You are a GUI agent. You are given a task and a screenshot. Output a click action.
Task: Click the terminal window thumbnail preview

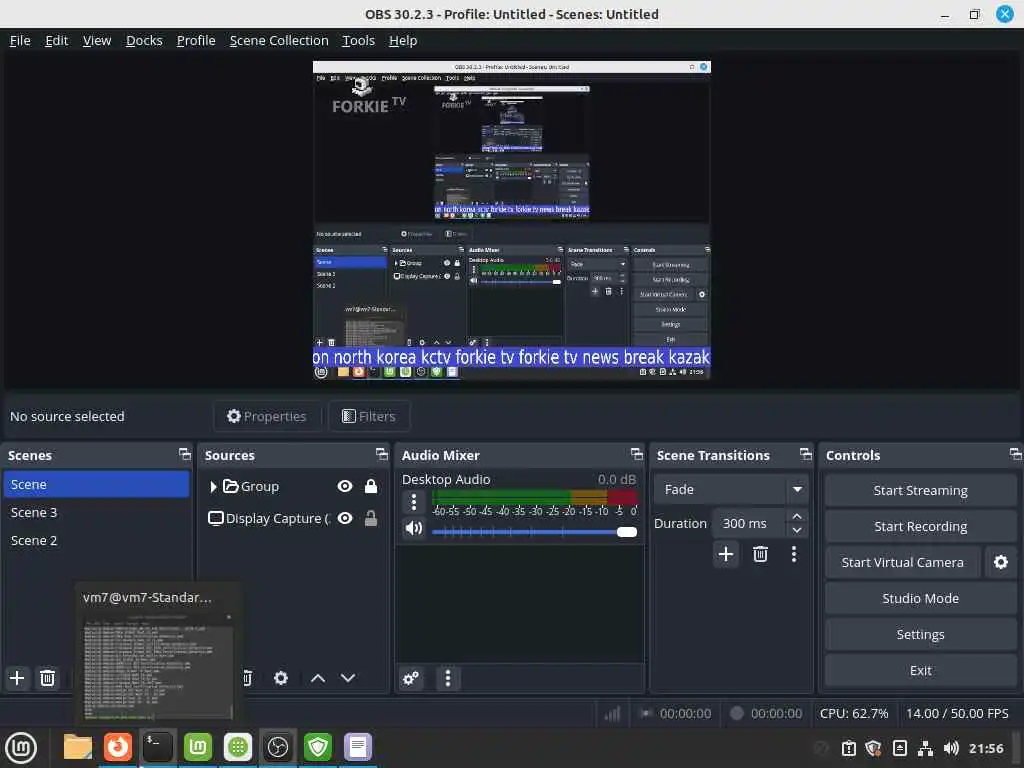point(158,665)
